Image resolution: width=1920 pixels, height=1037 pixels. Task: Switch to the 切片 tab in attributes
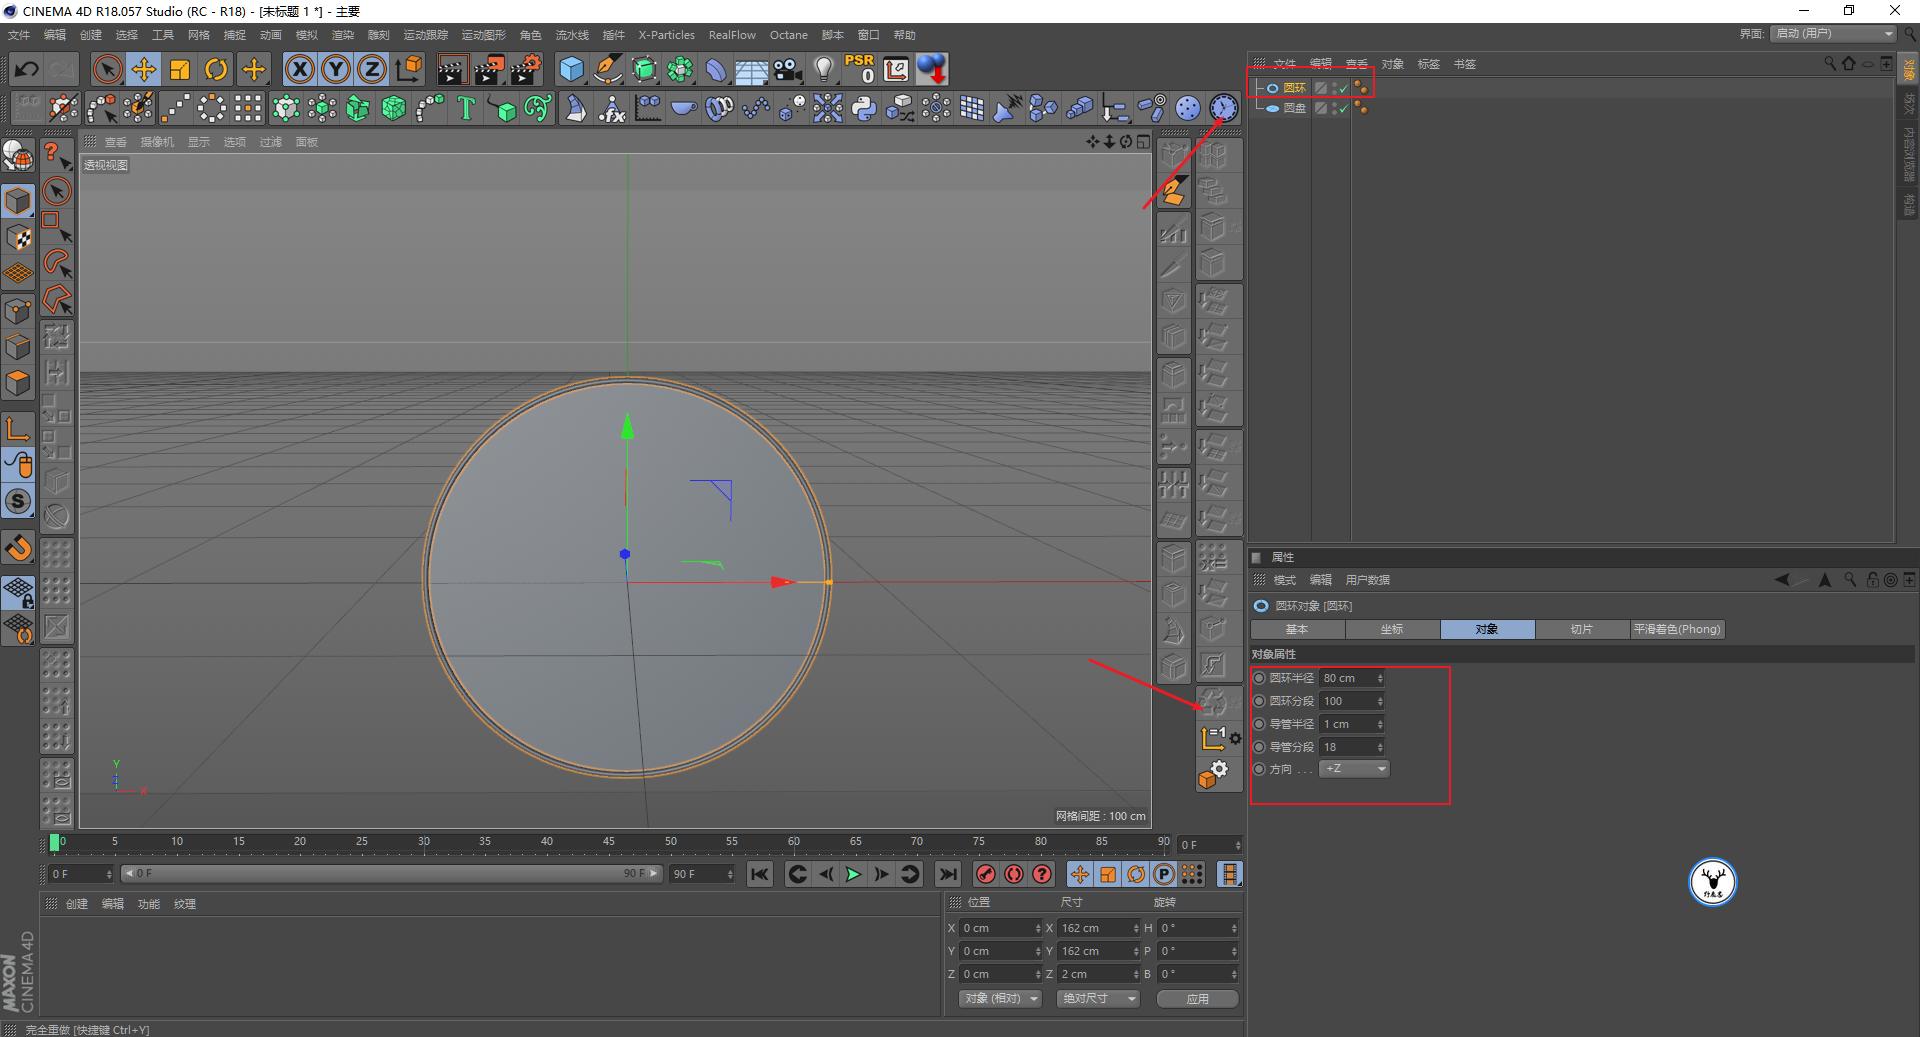(x=1582, y=629)
